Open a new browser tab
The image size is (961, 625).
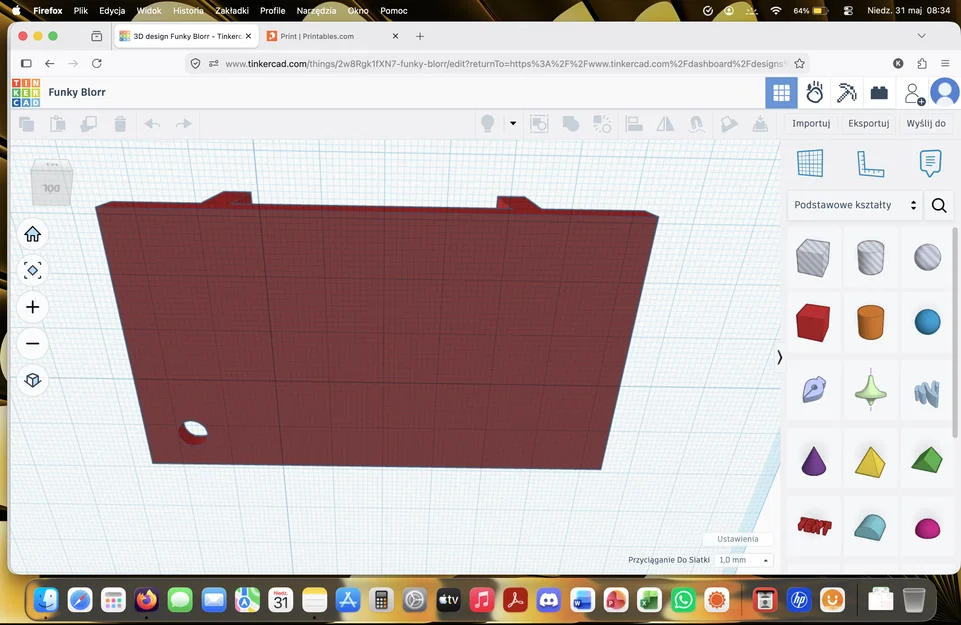[x=420, y=37]
